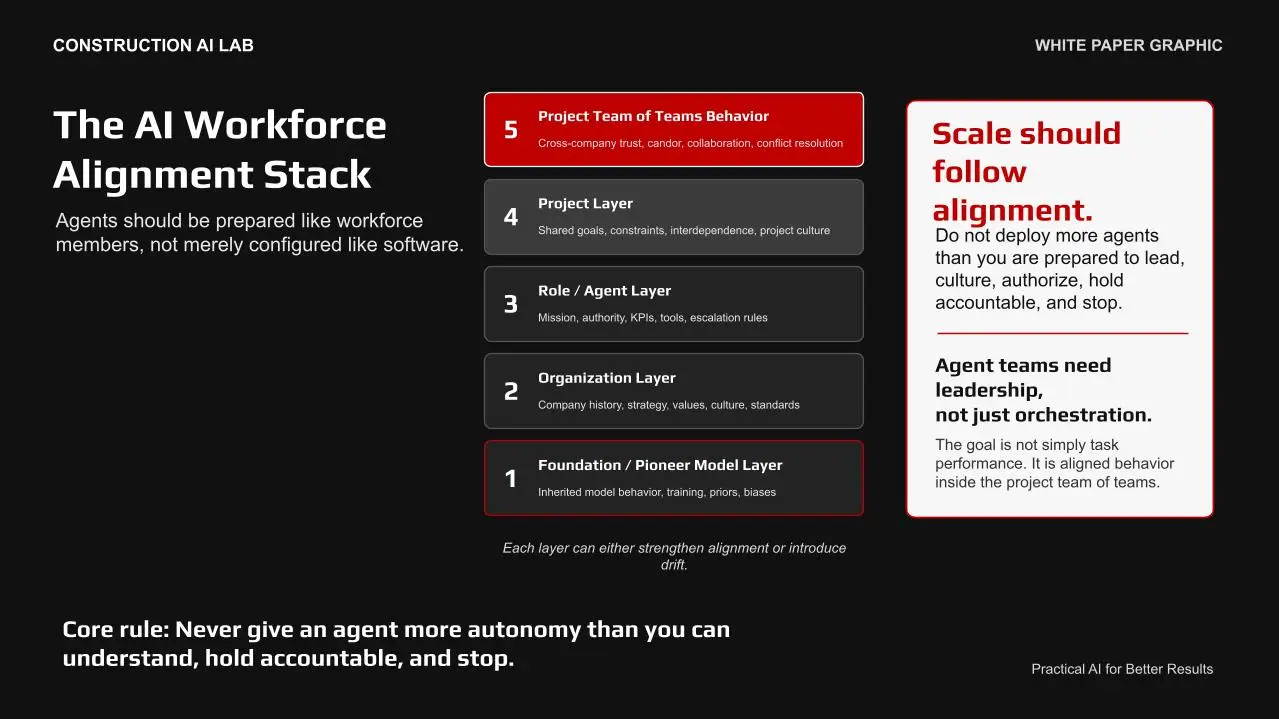This screenshot has height=719, width=1279.
Task: Click the number 2 layer label
Action: [x=511, y=391]
